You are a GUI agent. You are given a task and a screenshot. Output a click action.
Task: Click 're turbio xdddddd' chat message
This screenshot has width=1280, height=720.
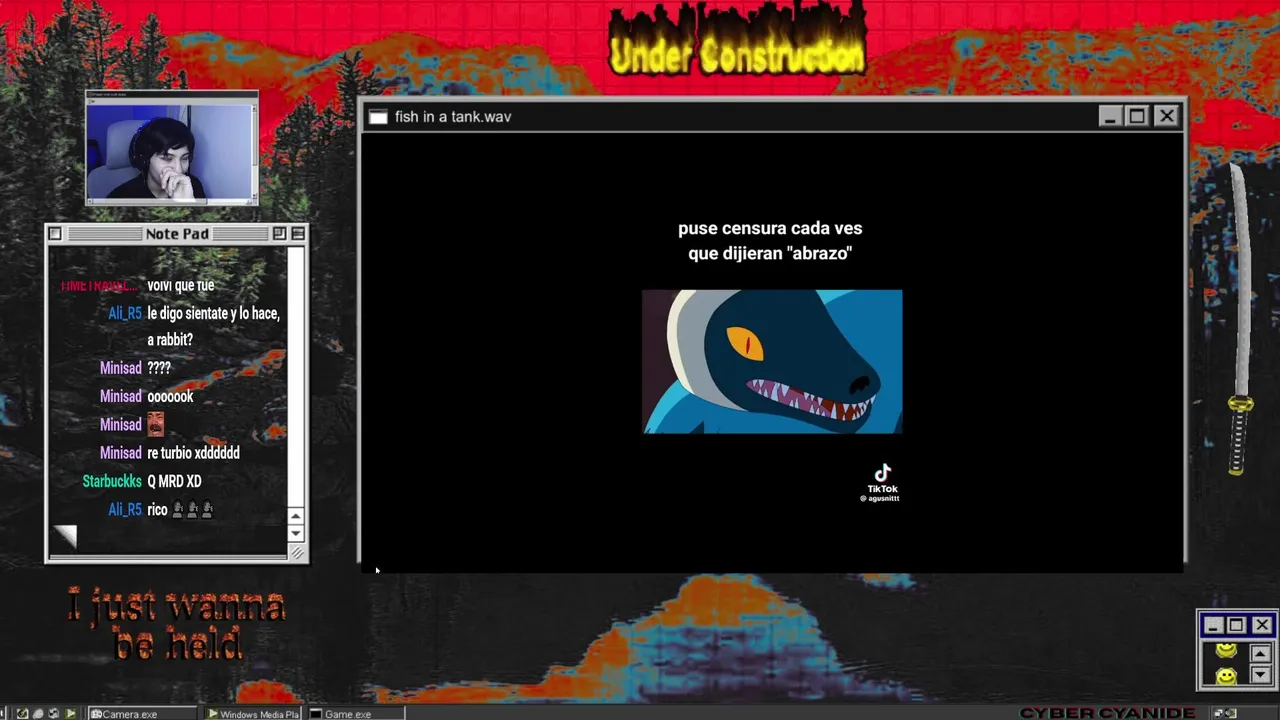point(193,453)
